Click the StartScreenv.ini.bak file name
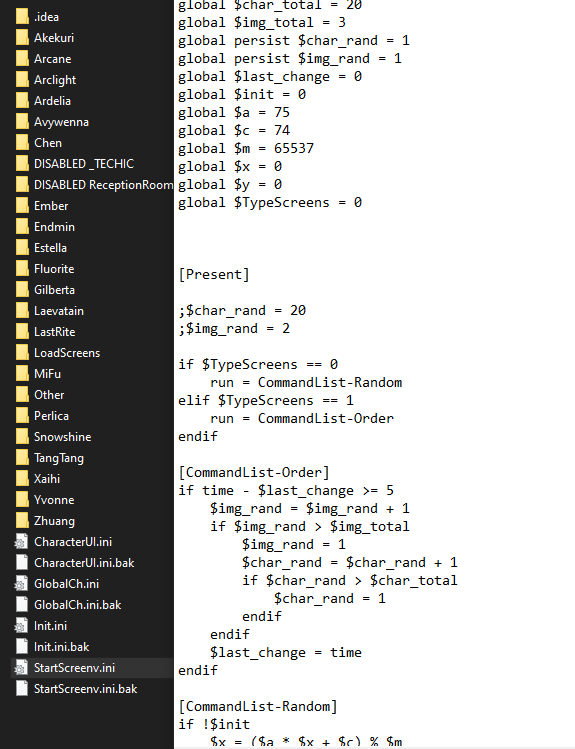The image size is (575, 749). 85,689
